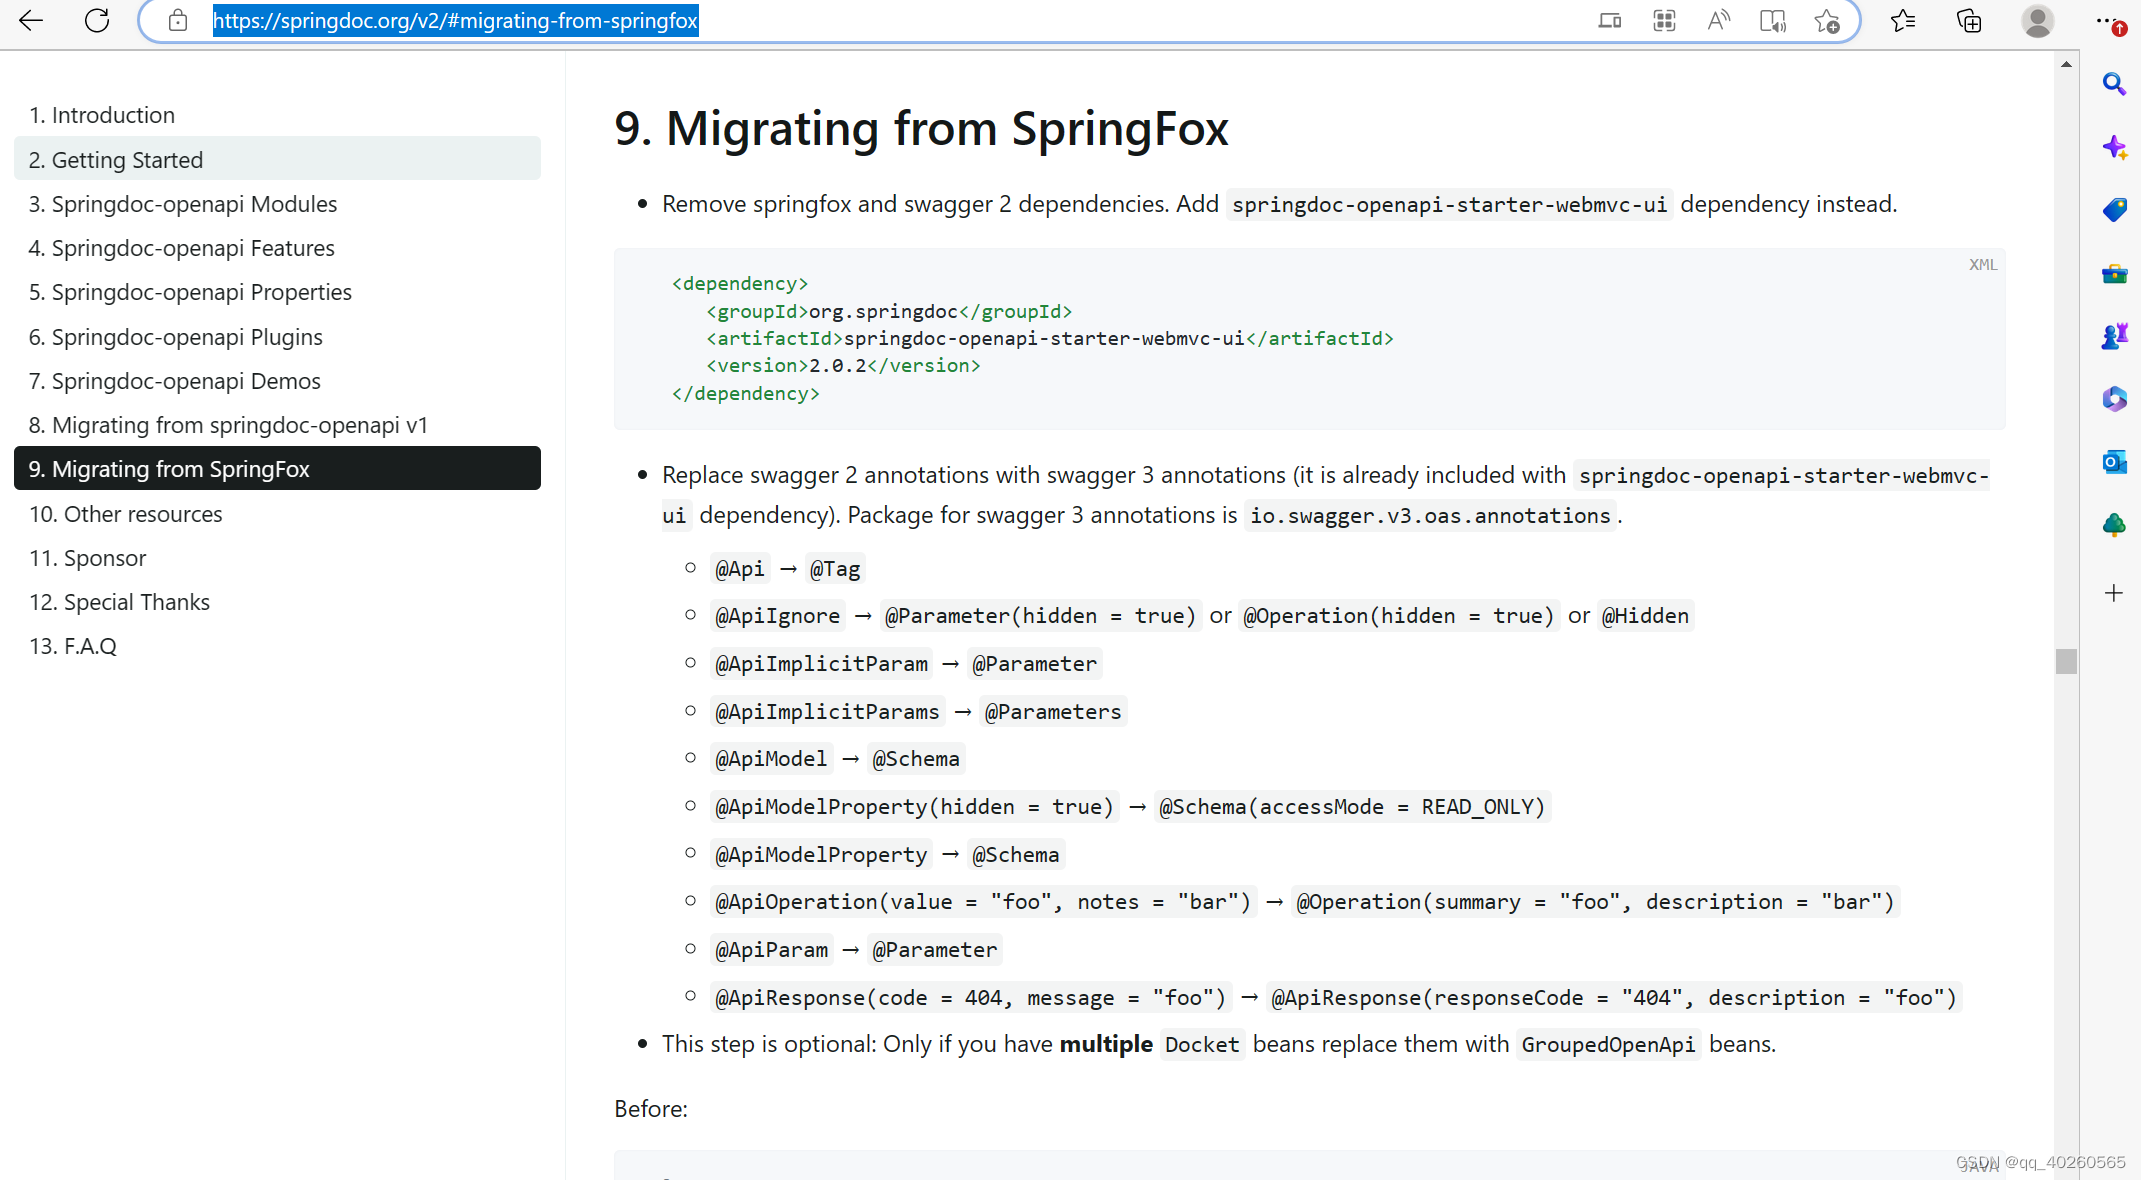Click the vertical scrollbar thumb
This screenshot has width=2141, height=1180.
pos(2066,661)
